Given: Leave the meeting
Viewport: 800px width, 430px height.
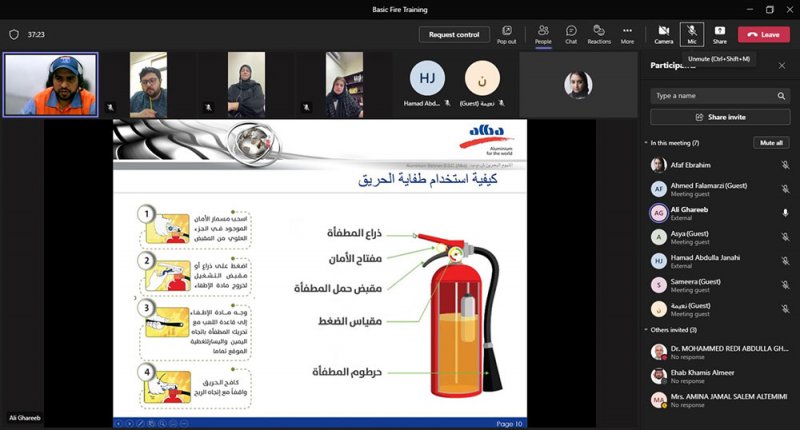Looking at the screenshot, I should pyautogui.click(x=764, y=35).
